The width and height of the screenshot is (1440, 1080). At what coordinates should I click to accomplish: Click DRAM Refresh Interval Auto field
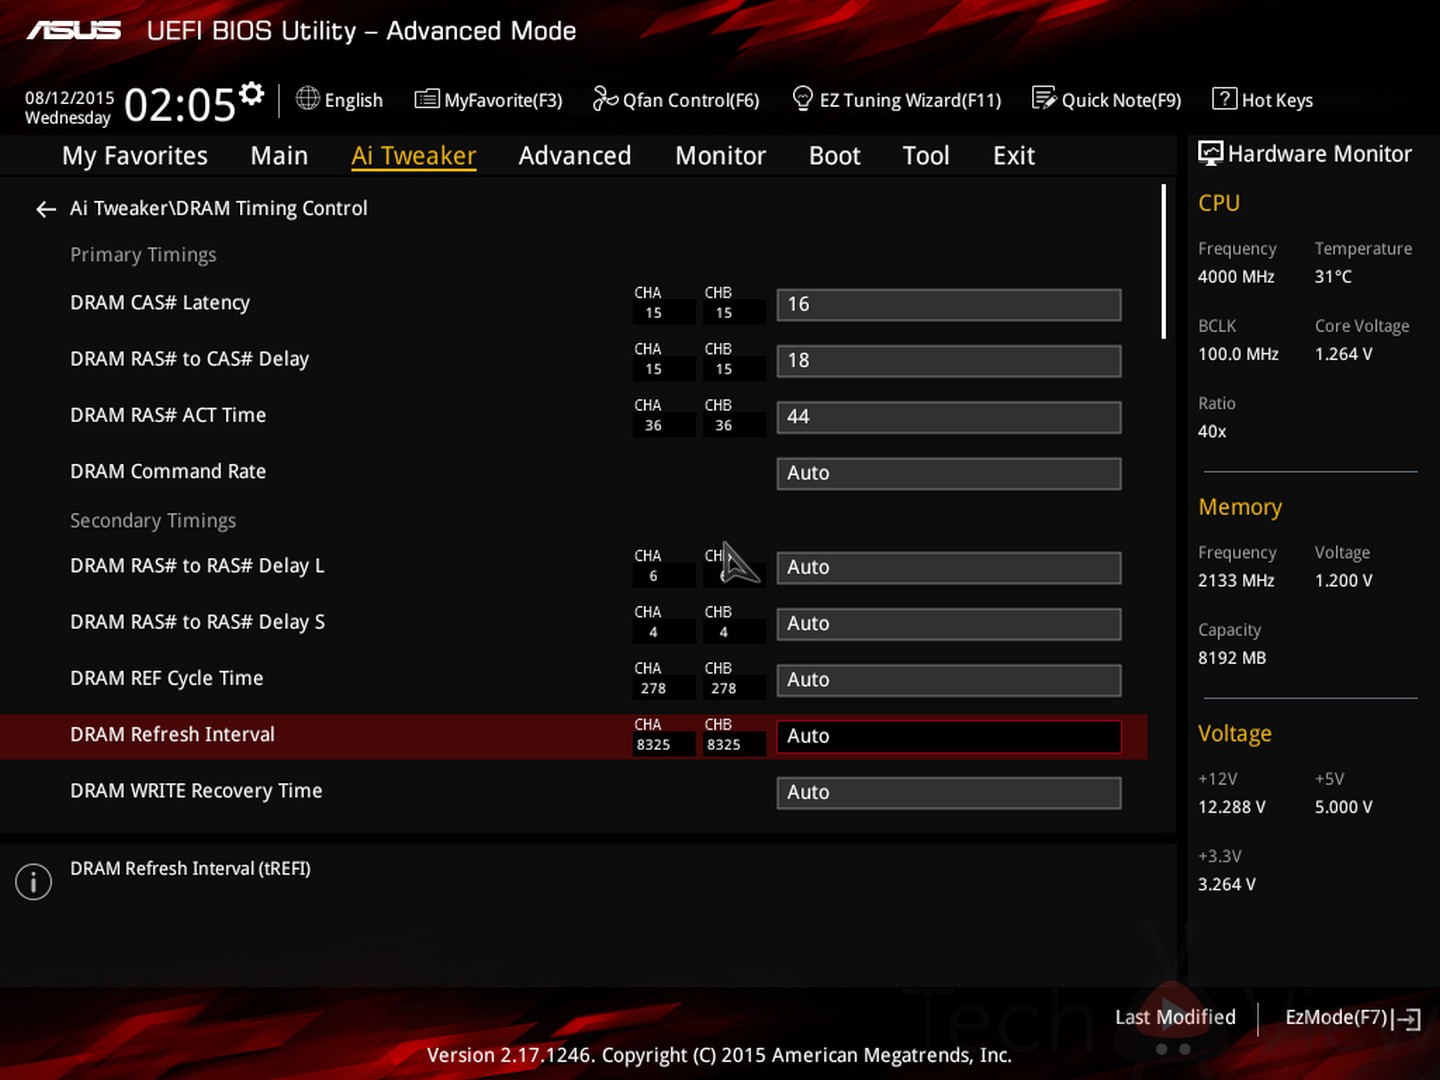(x=949, y=736)
